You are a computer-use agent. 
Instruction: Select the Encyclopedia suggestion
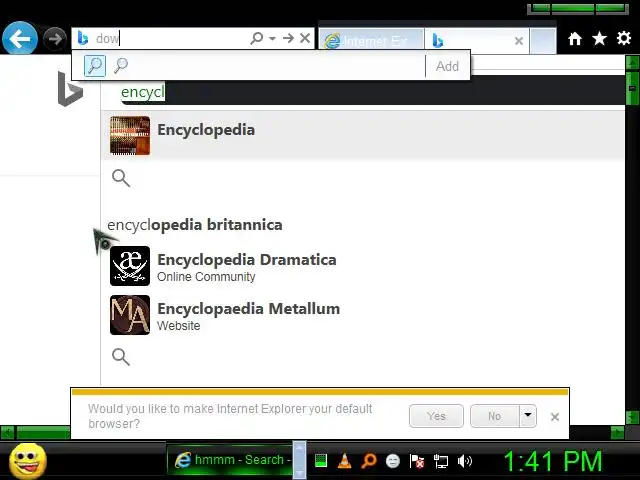pos(363,135)
